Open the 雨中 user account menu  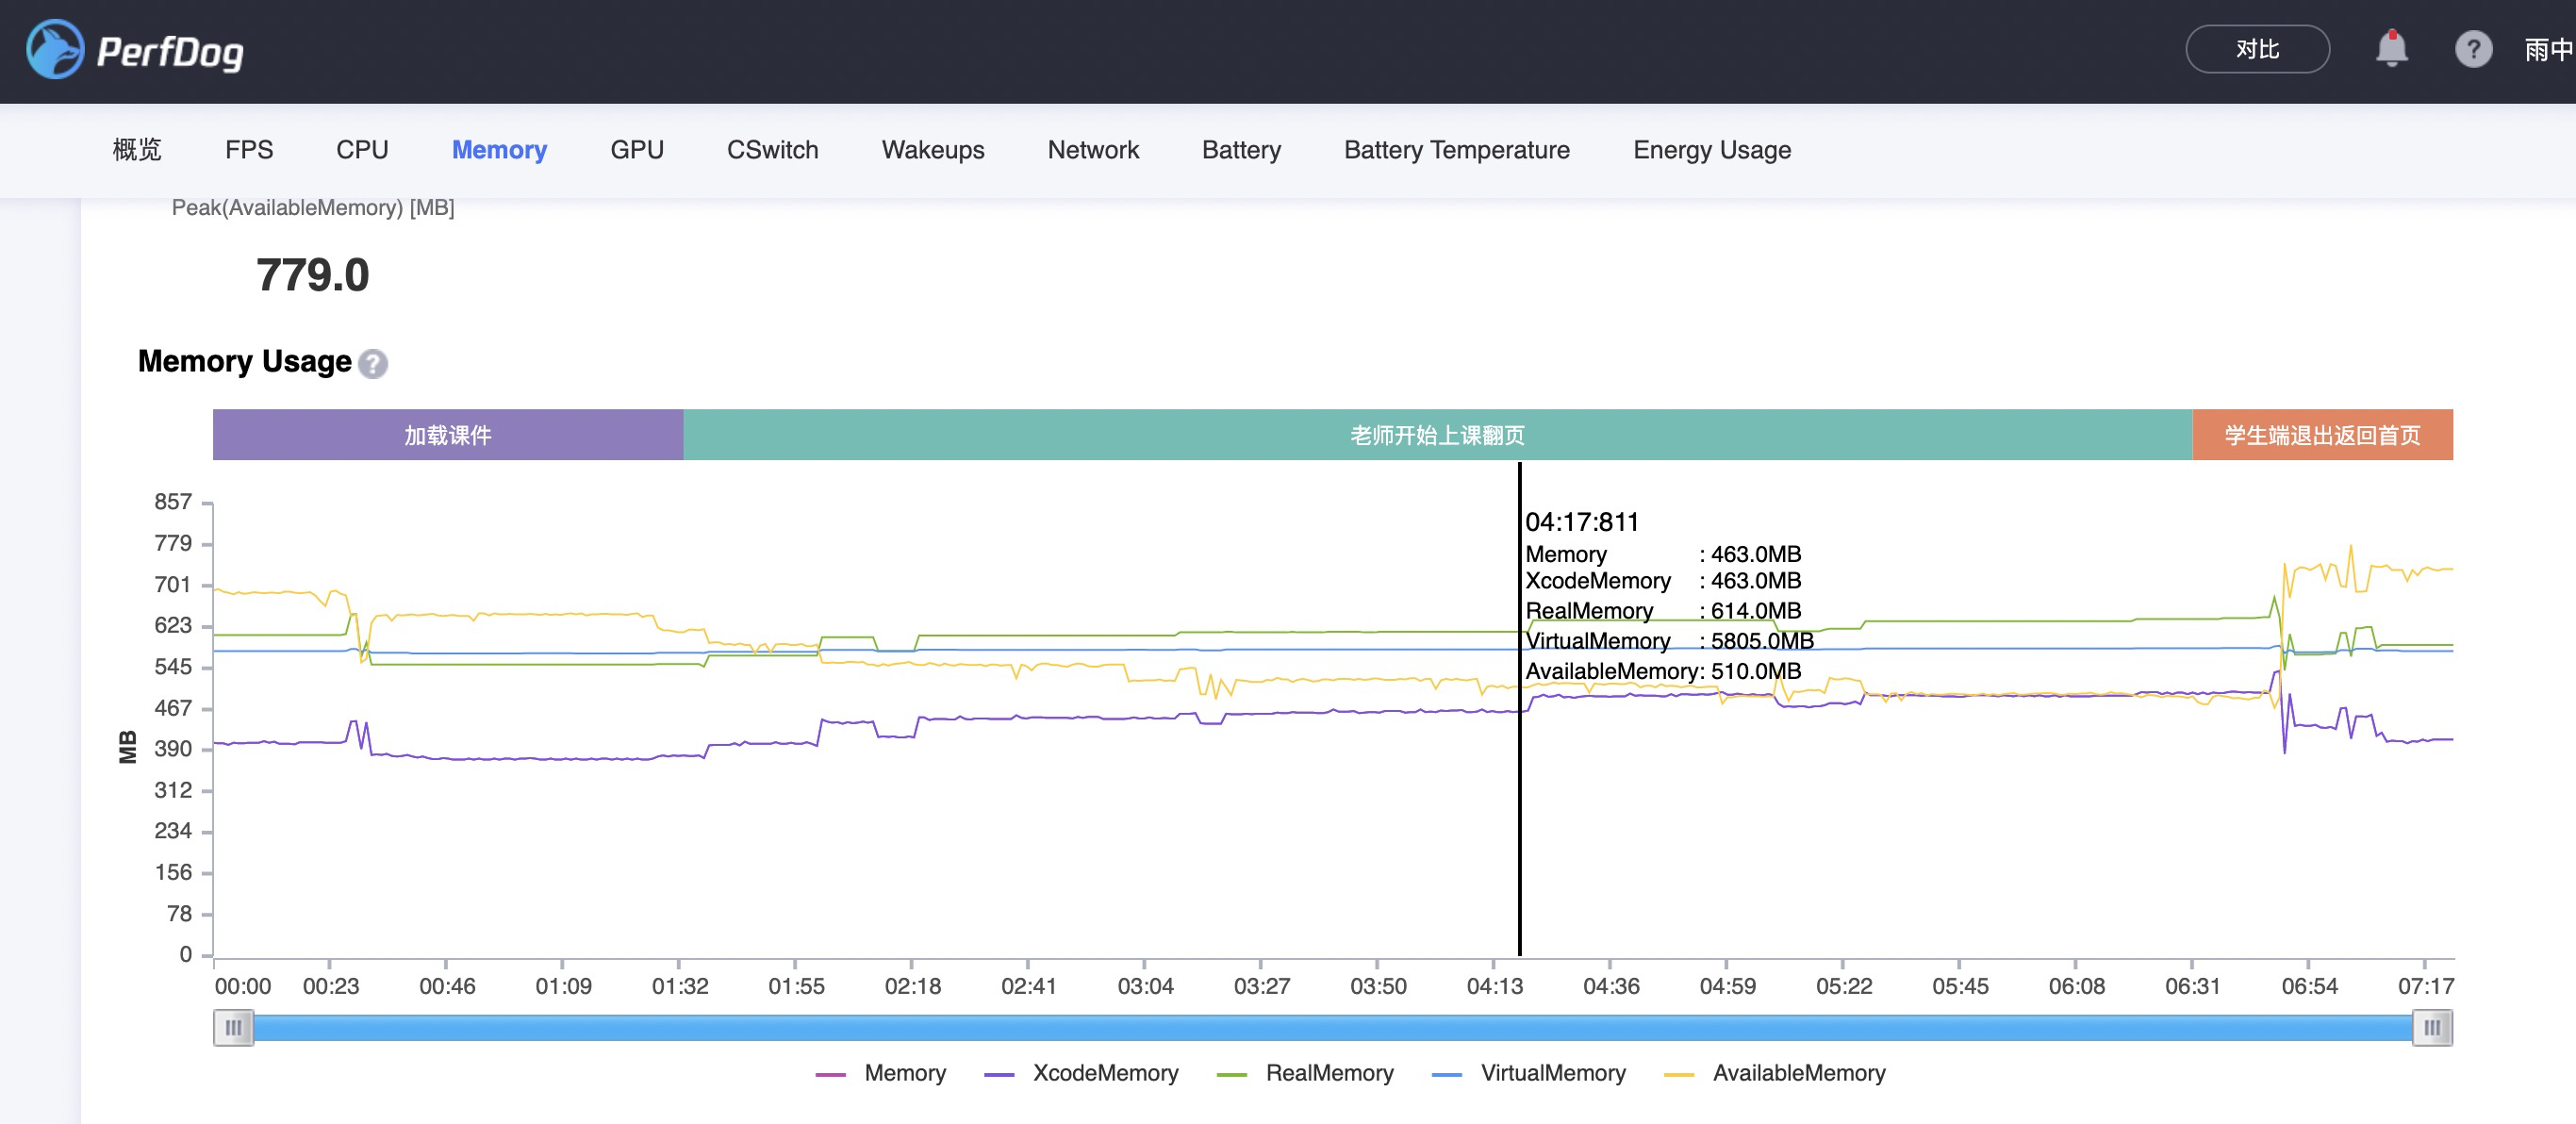tap(2549, 49)
